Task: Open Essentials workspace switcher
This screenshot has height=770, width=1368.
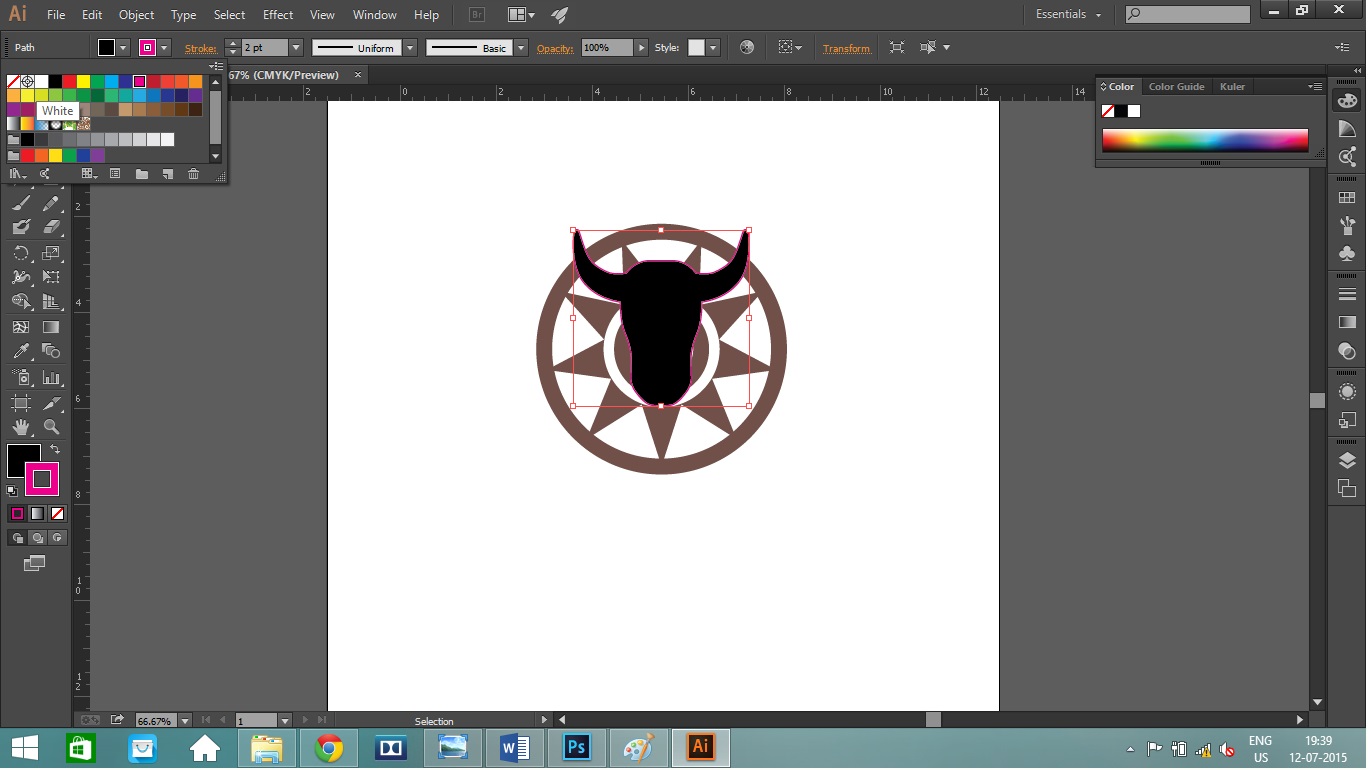Action: 1068,14
